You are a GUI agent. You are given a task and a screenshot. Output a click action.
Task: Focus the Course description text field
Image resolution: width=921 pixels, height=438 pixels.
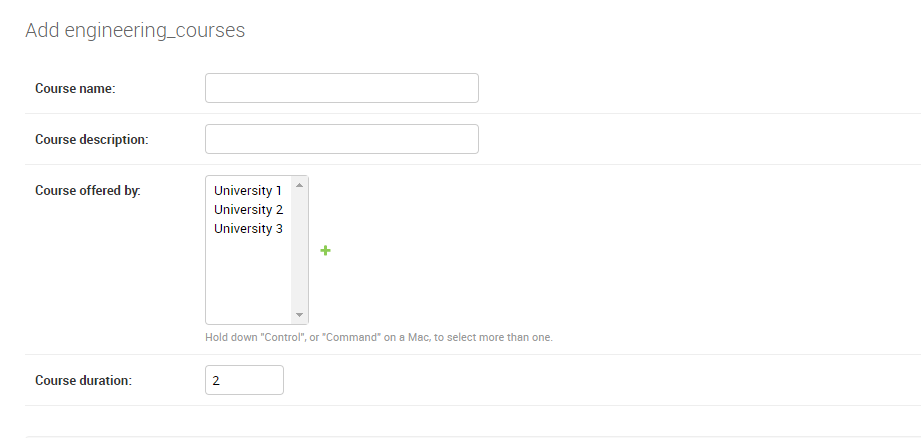(x=341, y=139)
